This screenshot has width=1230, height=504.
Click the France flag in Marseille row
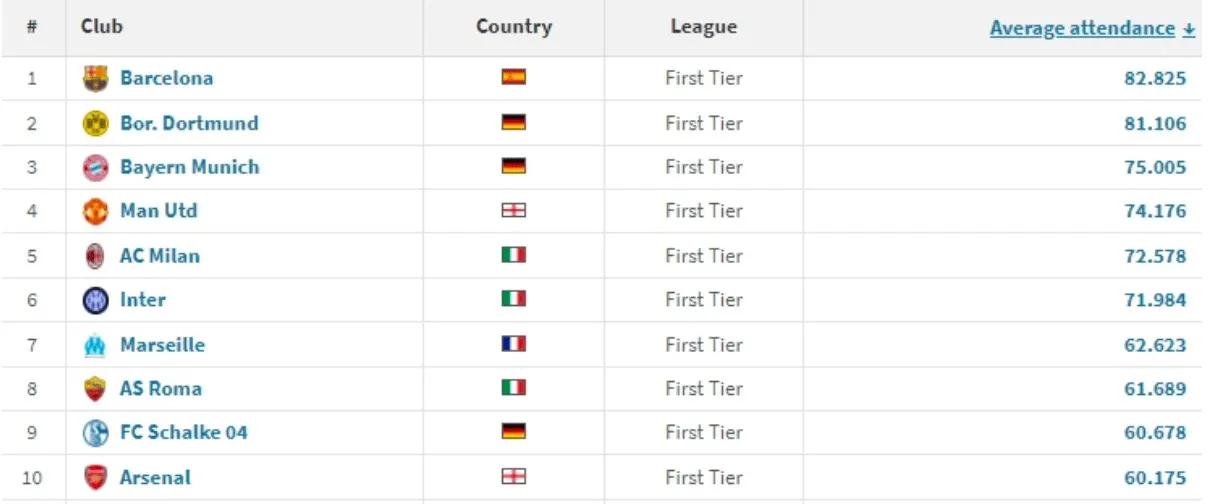pos(513,344)
